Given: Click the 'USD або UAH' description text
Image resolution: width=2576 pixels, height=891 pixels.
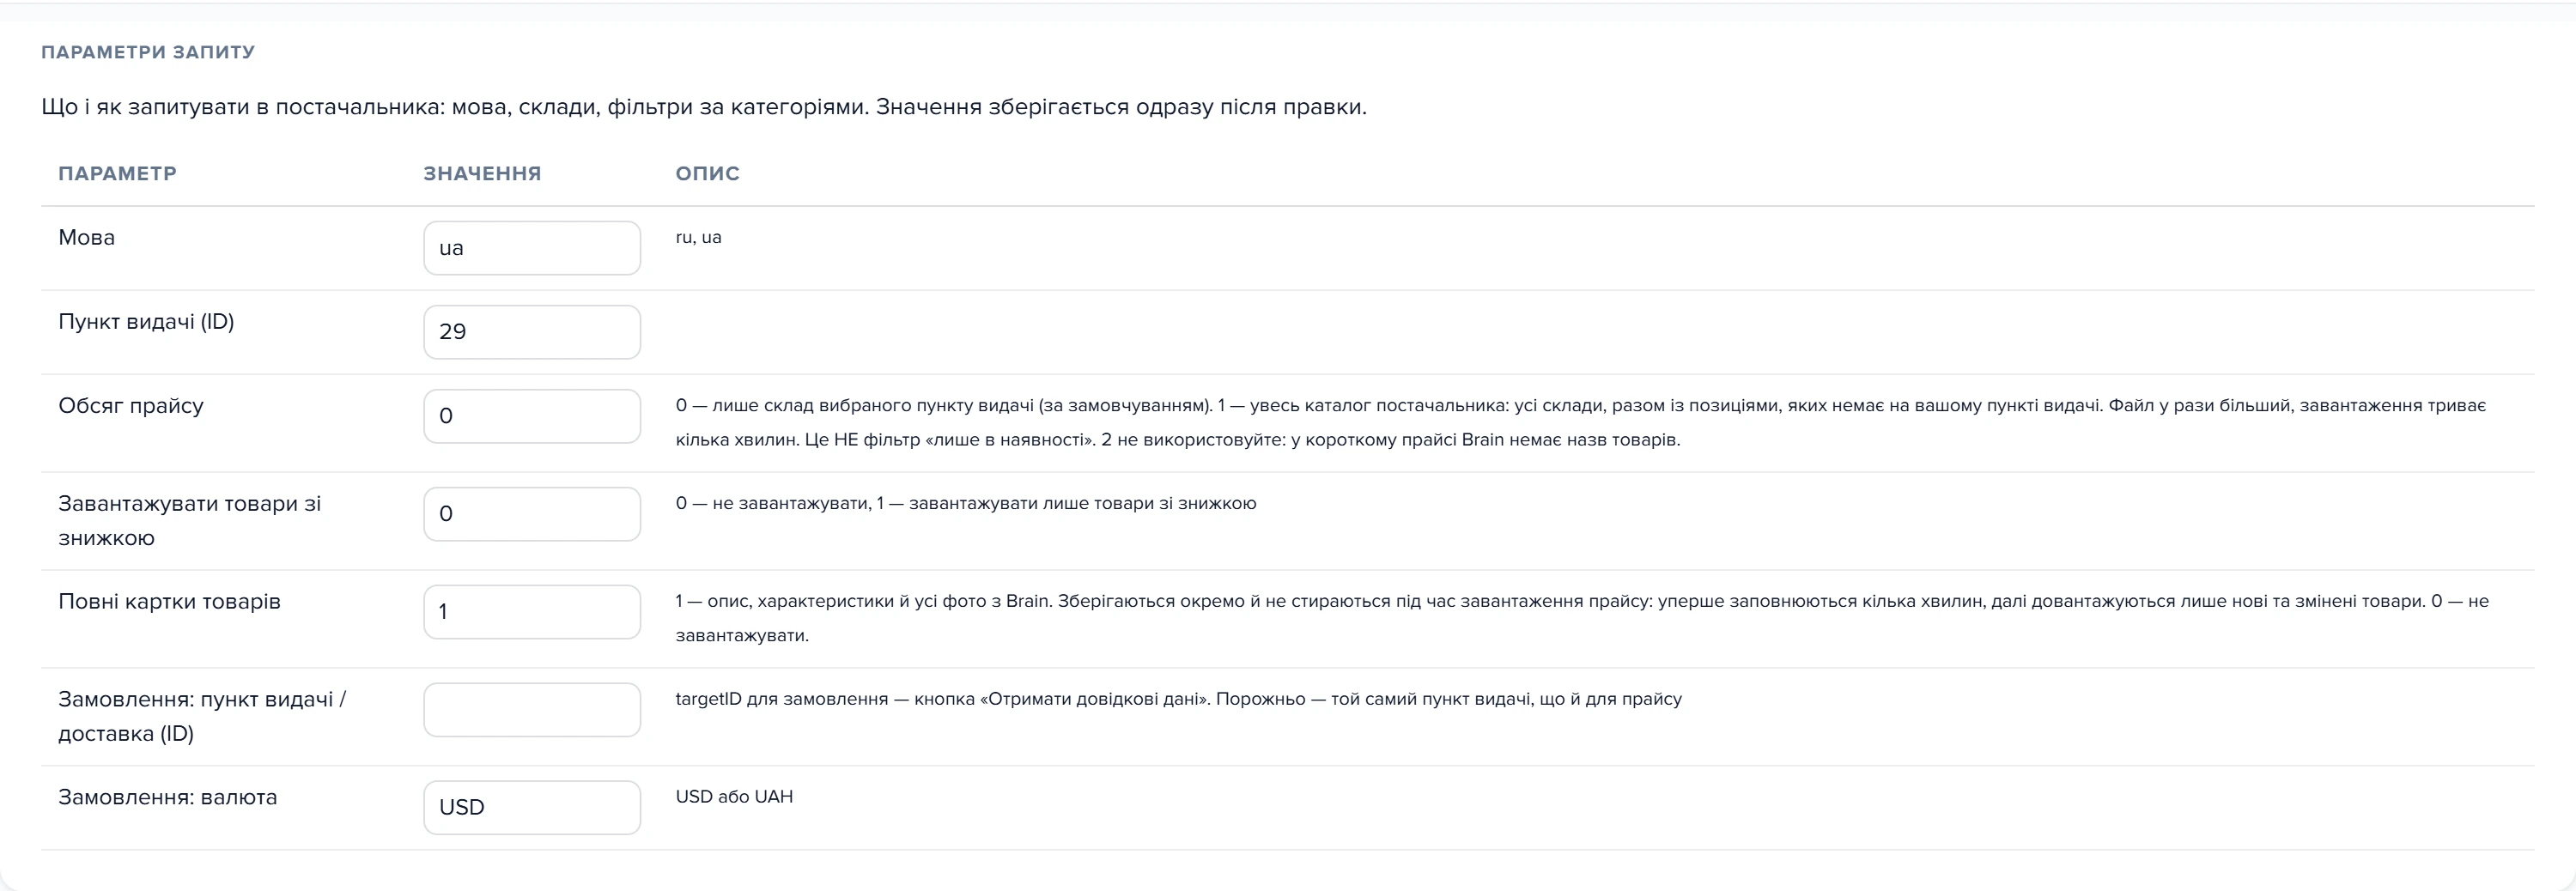Looking at the screenshot, I should pos(734,797).
